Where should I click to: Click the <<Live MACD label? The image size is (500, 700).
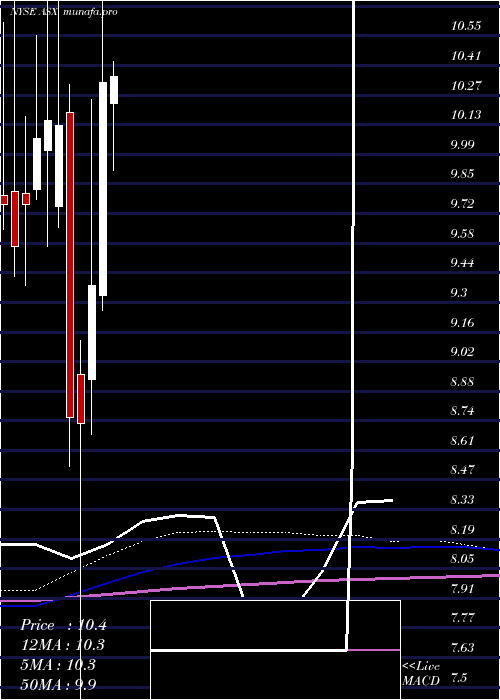click(x=421, y=673)
